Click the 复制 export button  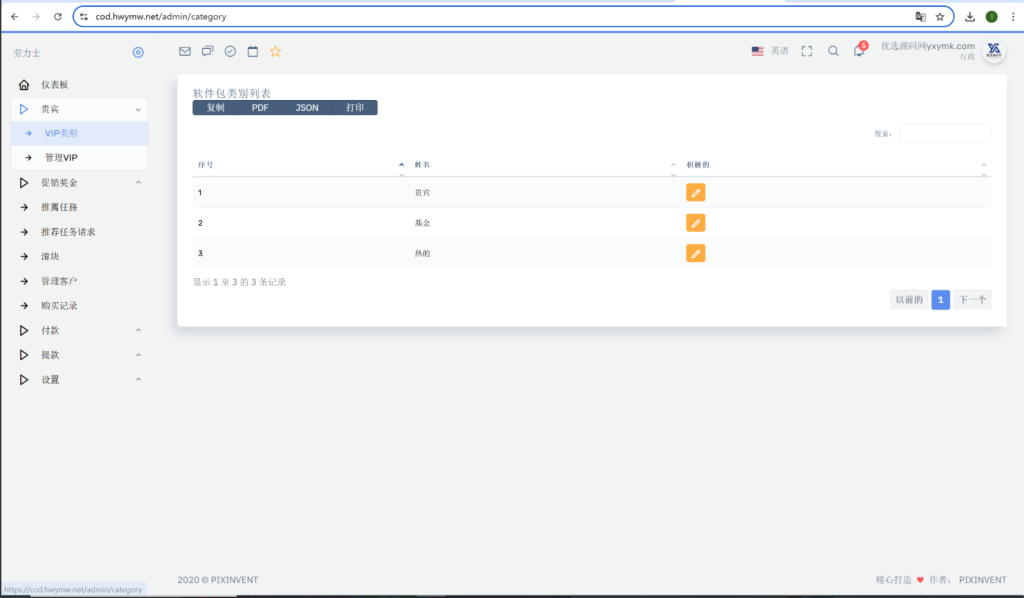pyautogui.click(x=216, y=108)
